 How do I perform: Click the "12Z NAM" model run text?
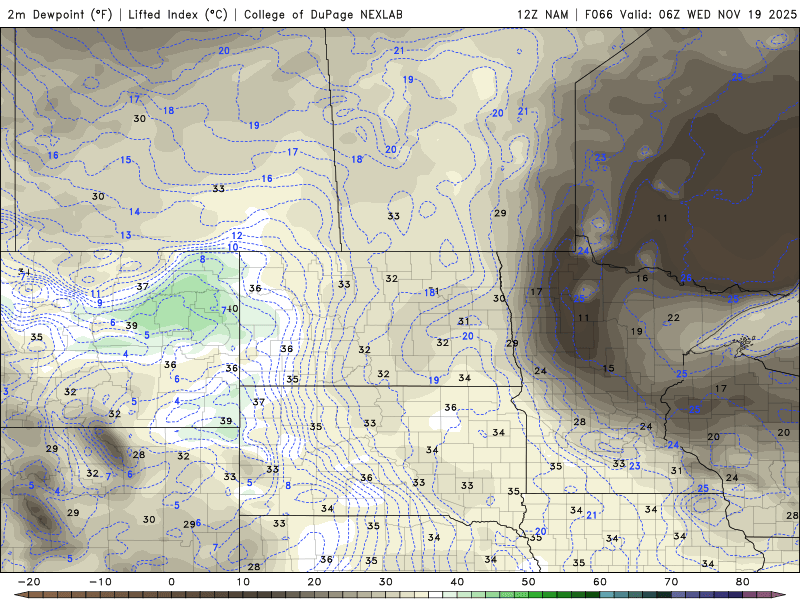click(x=542, y=14)
